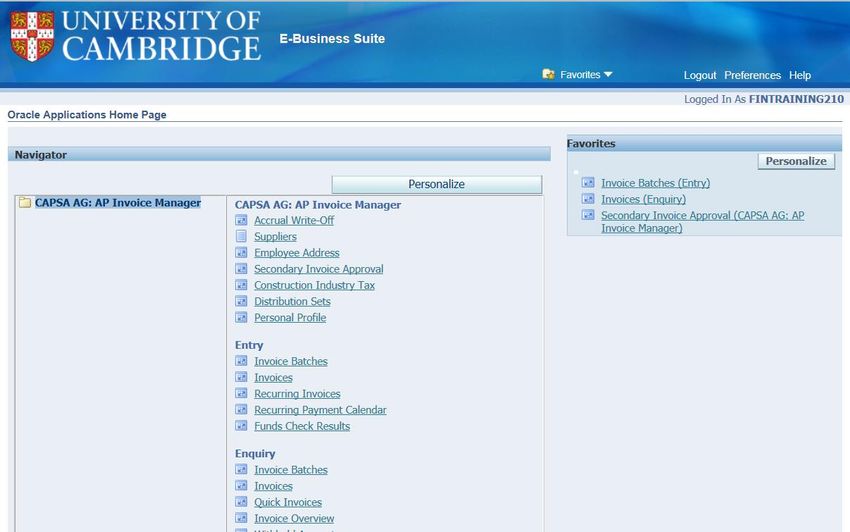The width and height of the screenshot is (850, 532).
Task: Click the document icon beside Suppliers
Action: click(x=241, y=236)
